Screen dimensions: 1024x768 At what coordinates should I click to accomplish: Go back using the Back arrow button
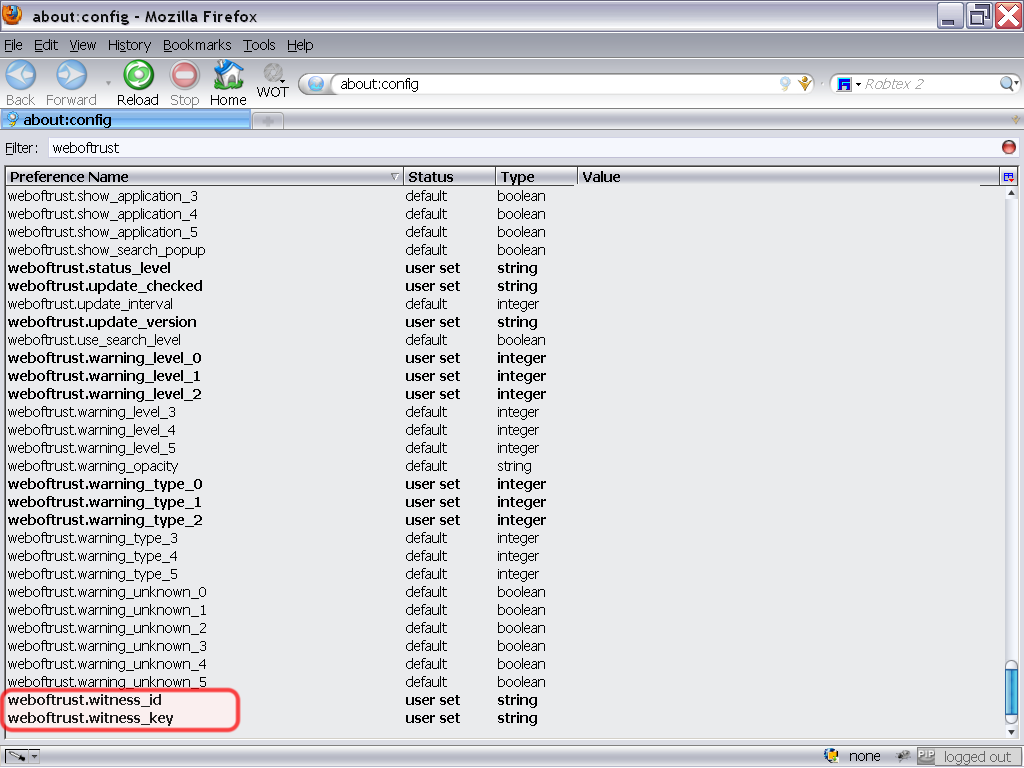click(20, 76)
